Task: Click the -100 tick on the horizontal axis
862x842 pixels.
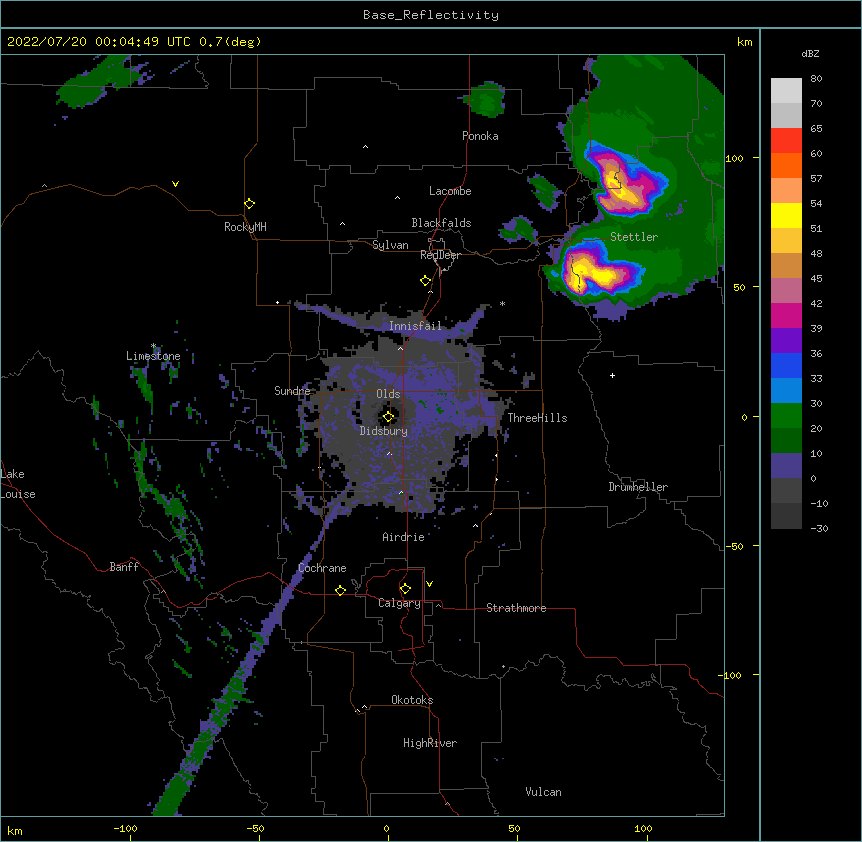Action: pyautogui.click(x=125, y=828)
